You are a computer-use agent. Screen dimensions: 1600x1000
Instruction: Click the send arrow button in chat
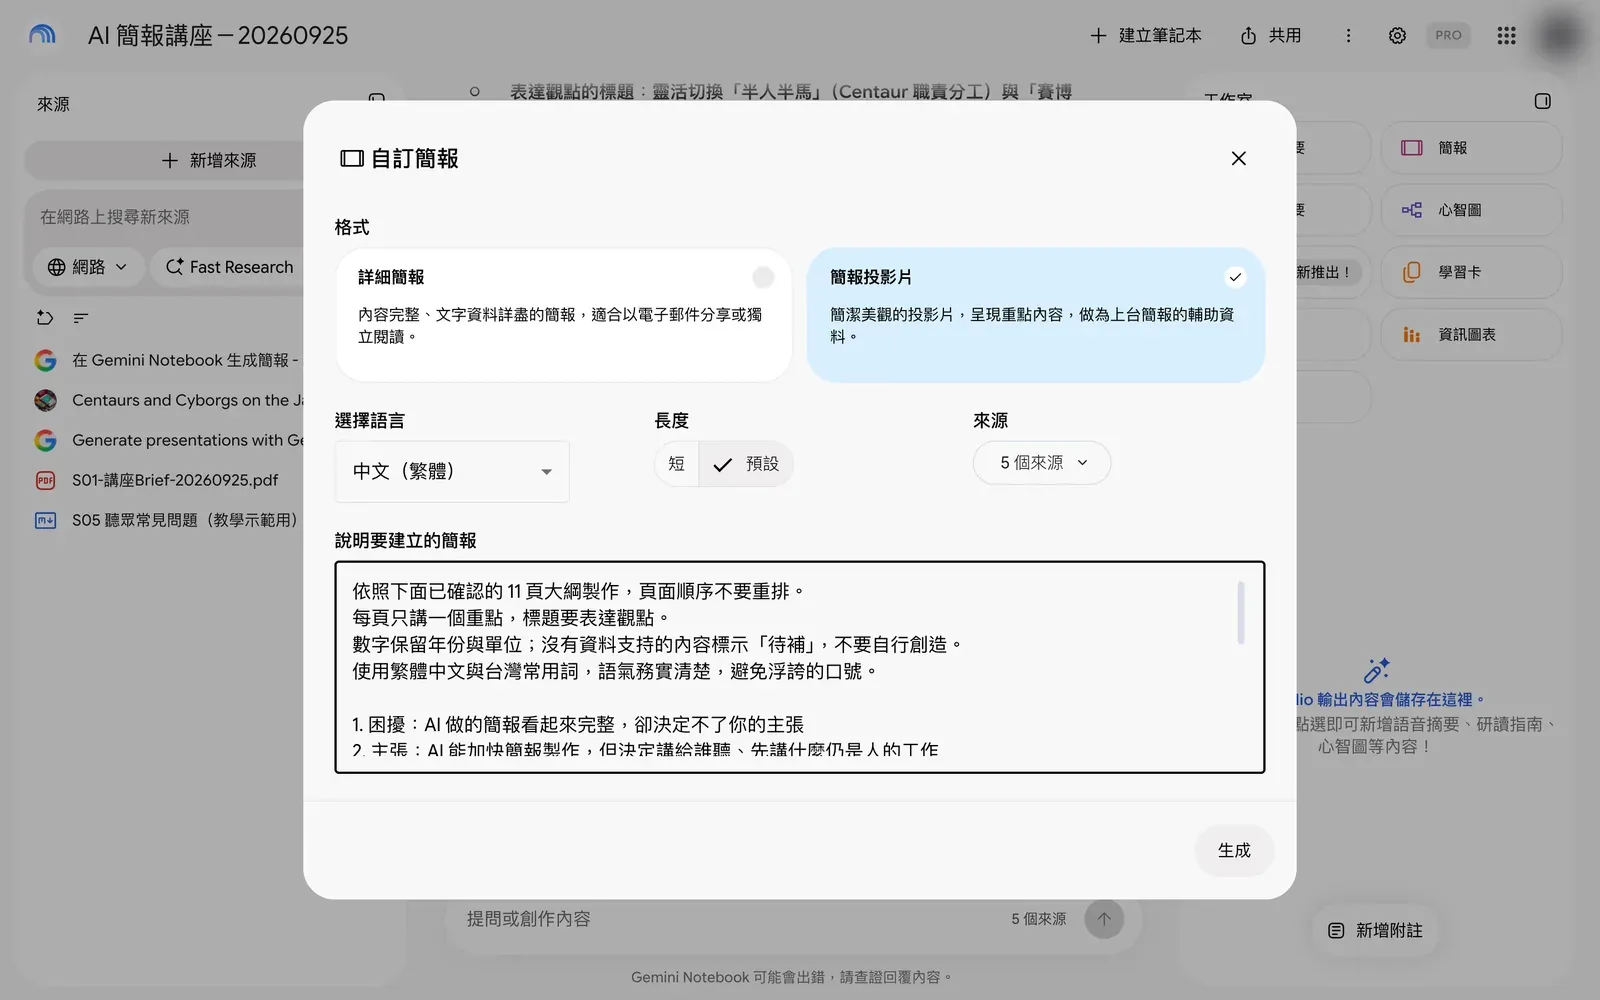coord(1104,919)
